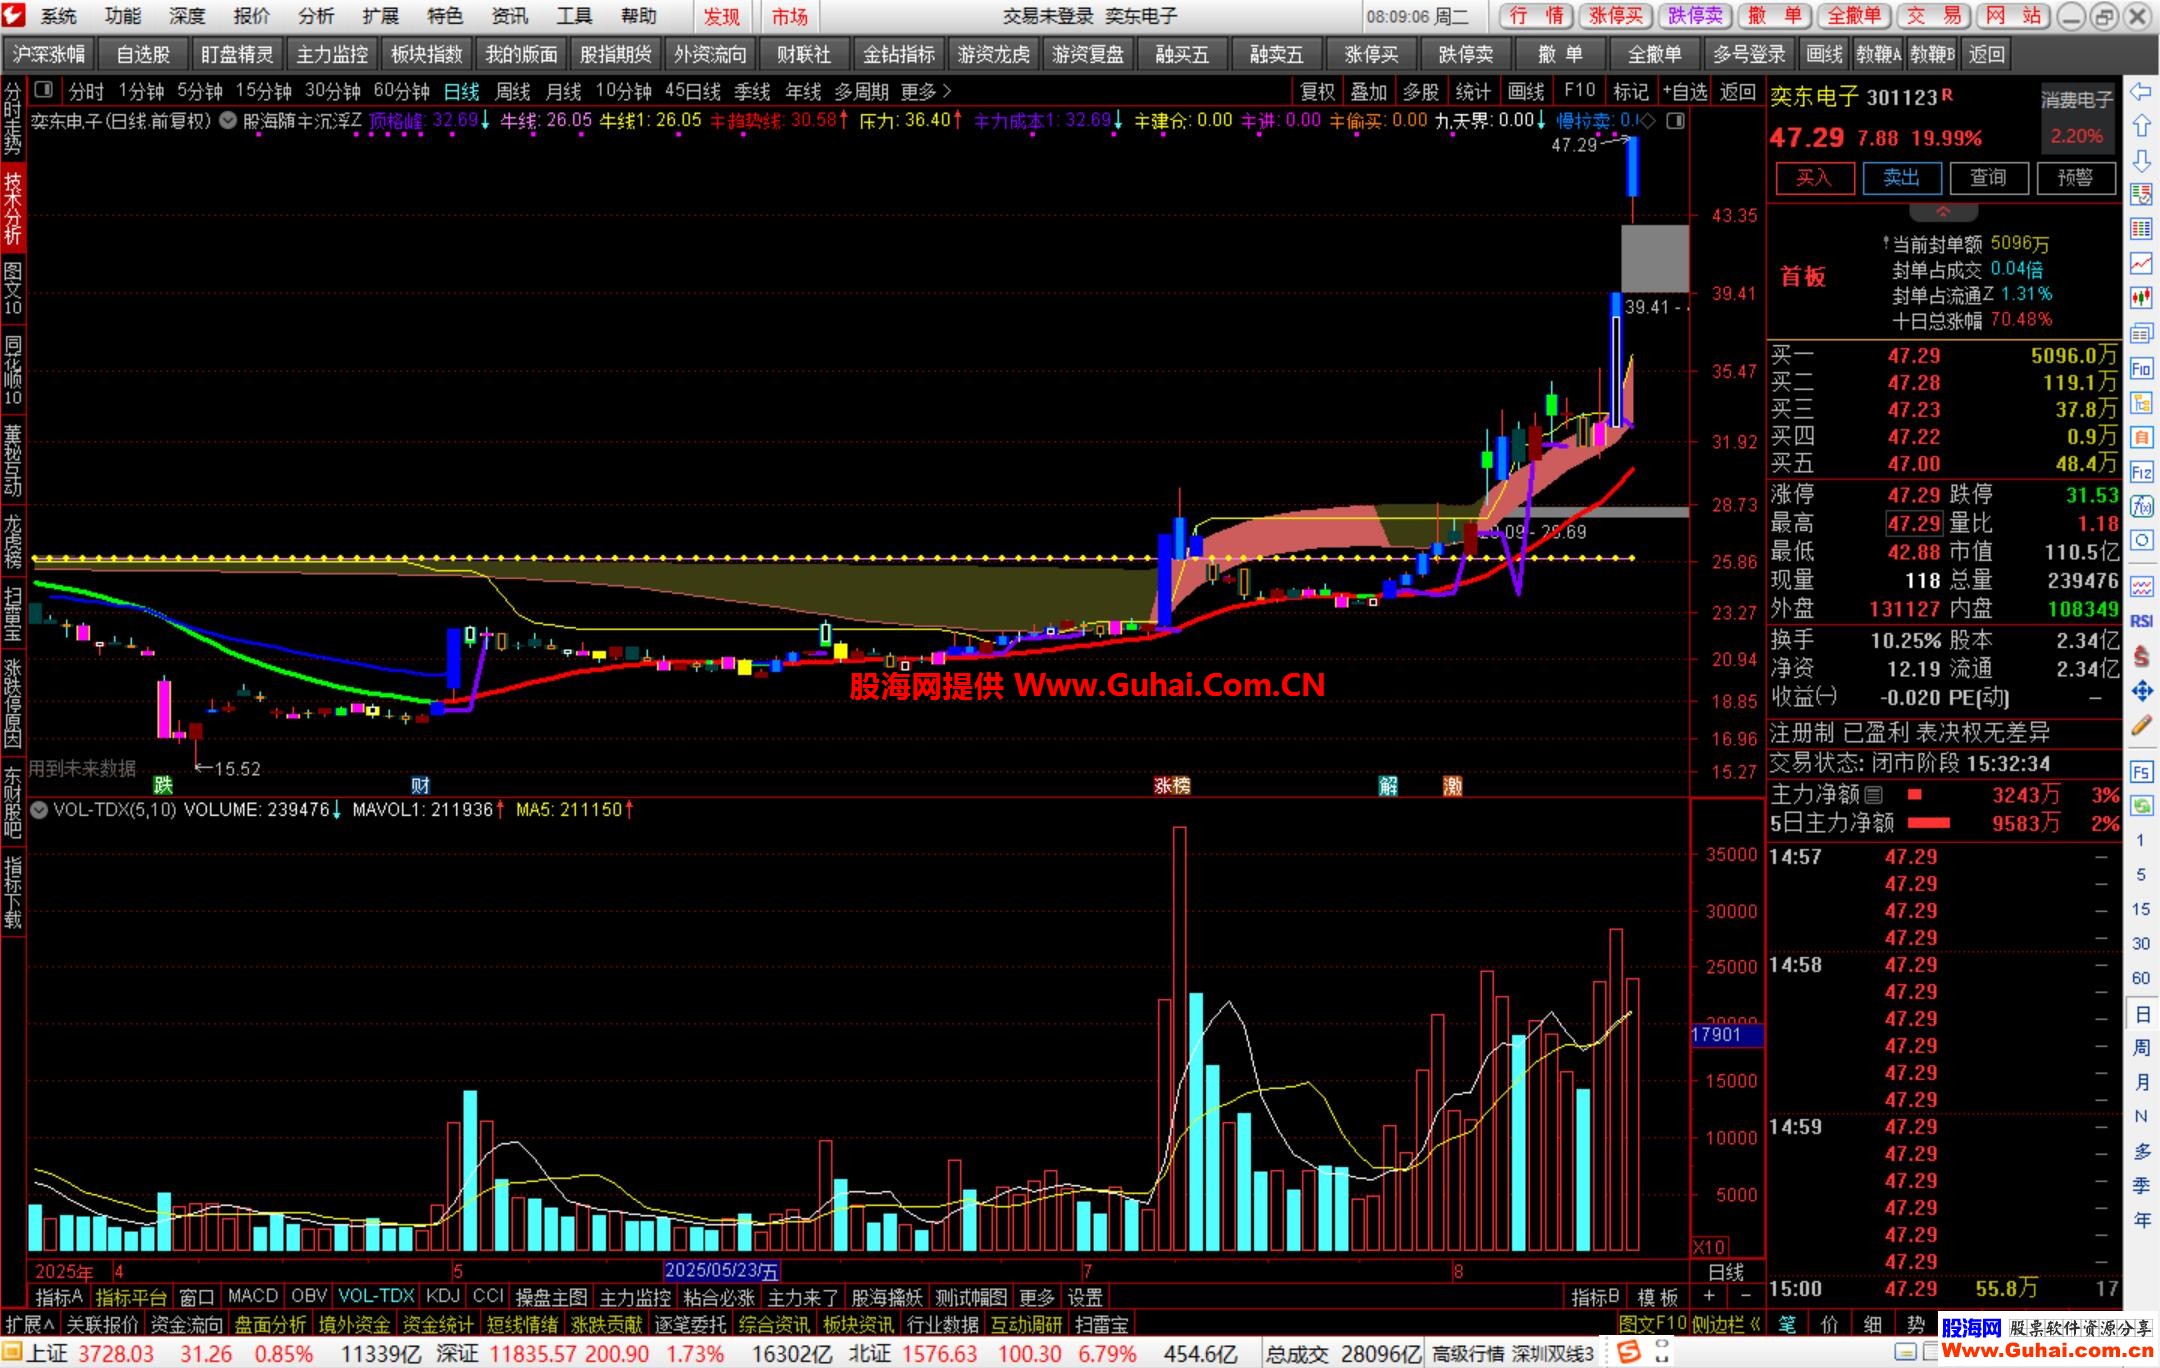Collapse the order info panel with red chevron
The height and width of the screenshot is (1368, 2160).
click(x=1943, y=212)
